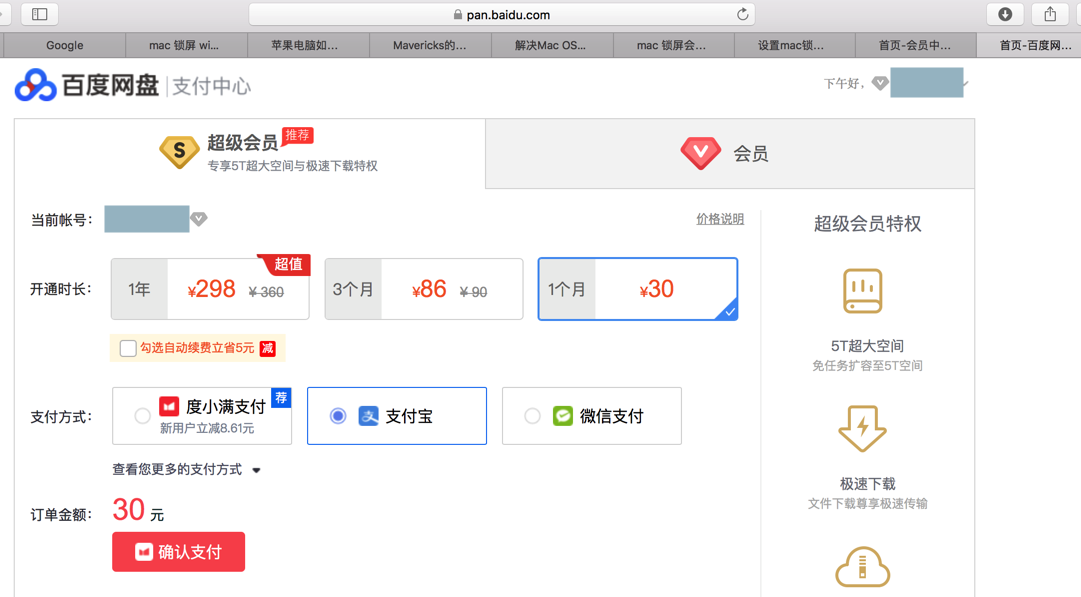Click the 极速下载 privilege title
This screenshot has width=1081, height=597.
tap(867, 484)
